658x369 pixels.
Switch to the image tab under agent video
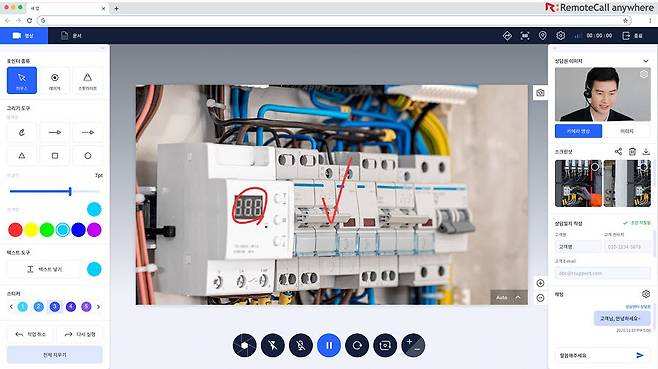pos(627,131)
